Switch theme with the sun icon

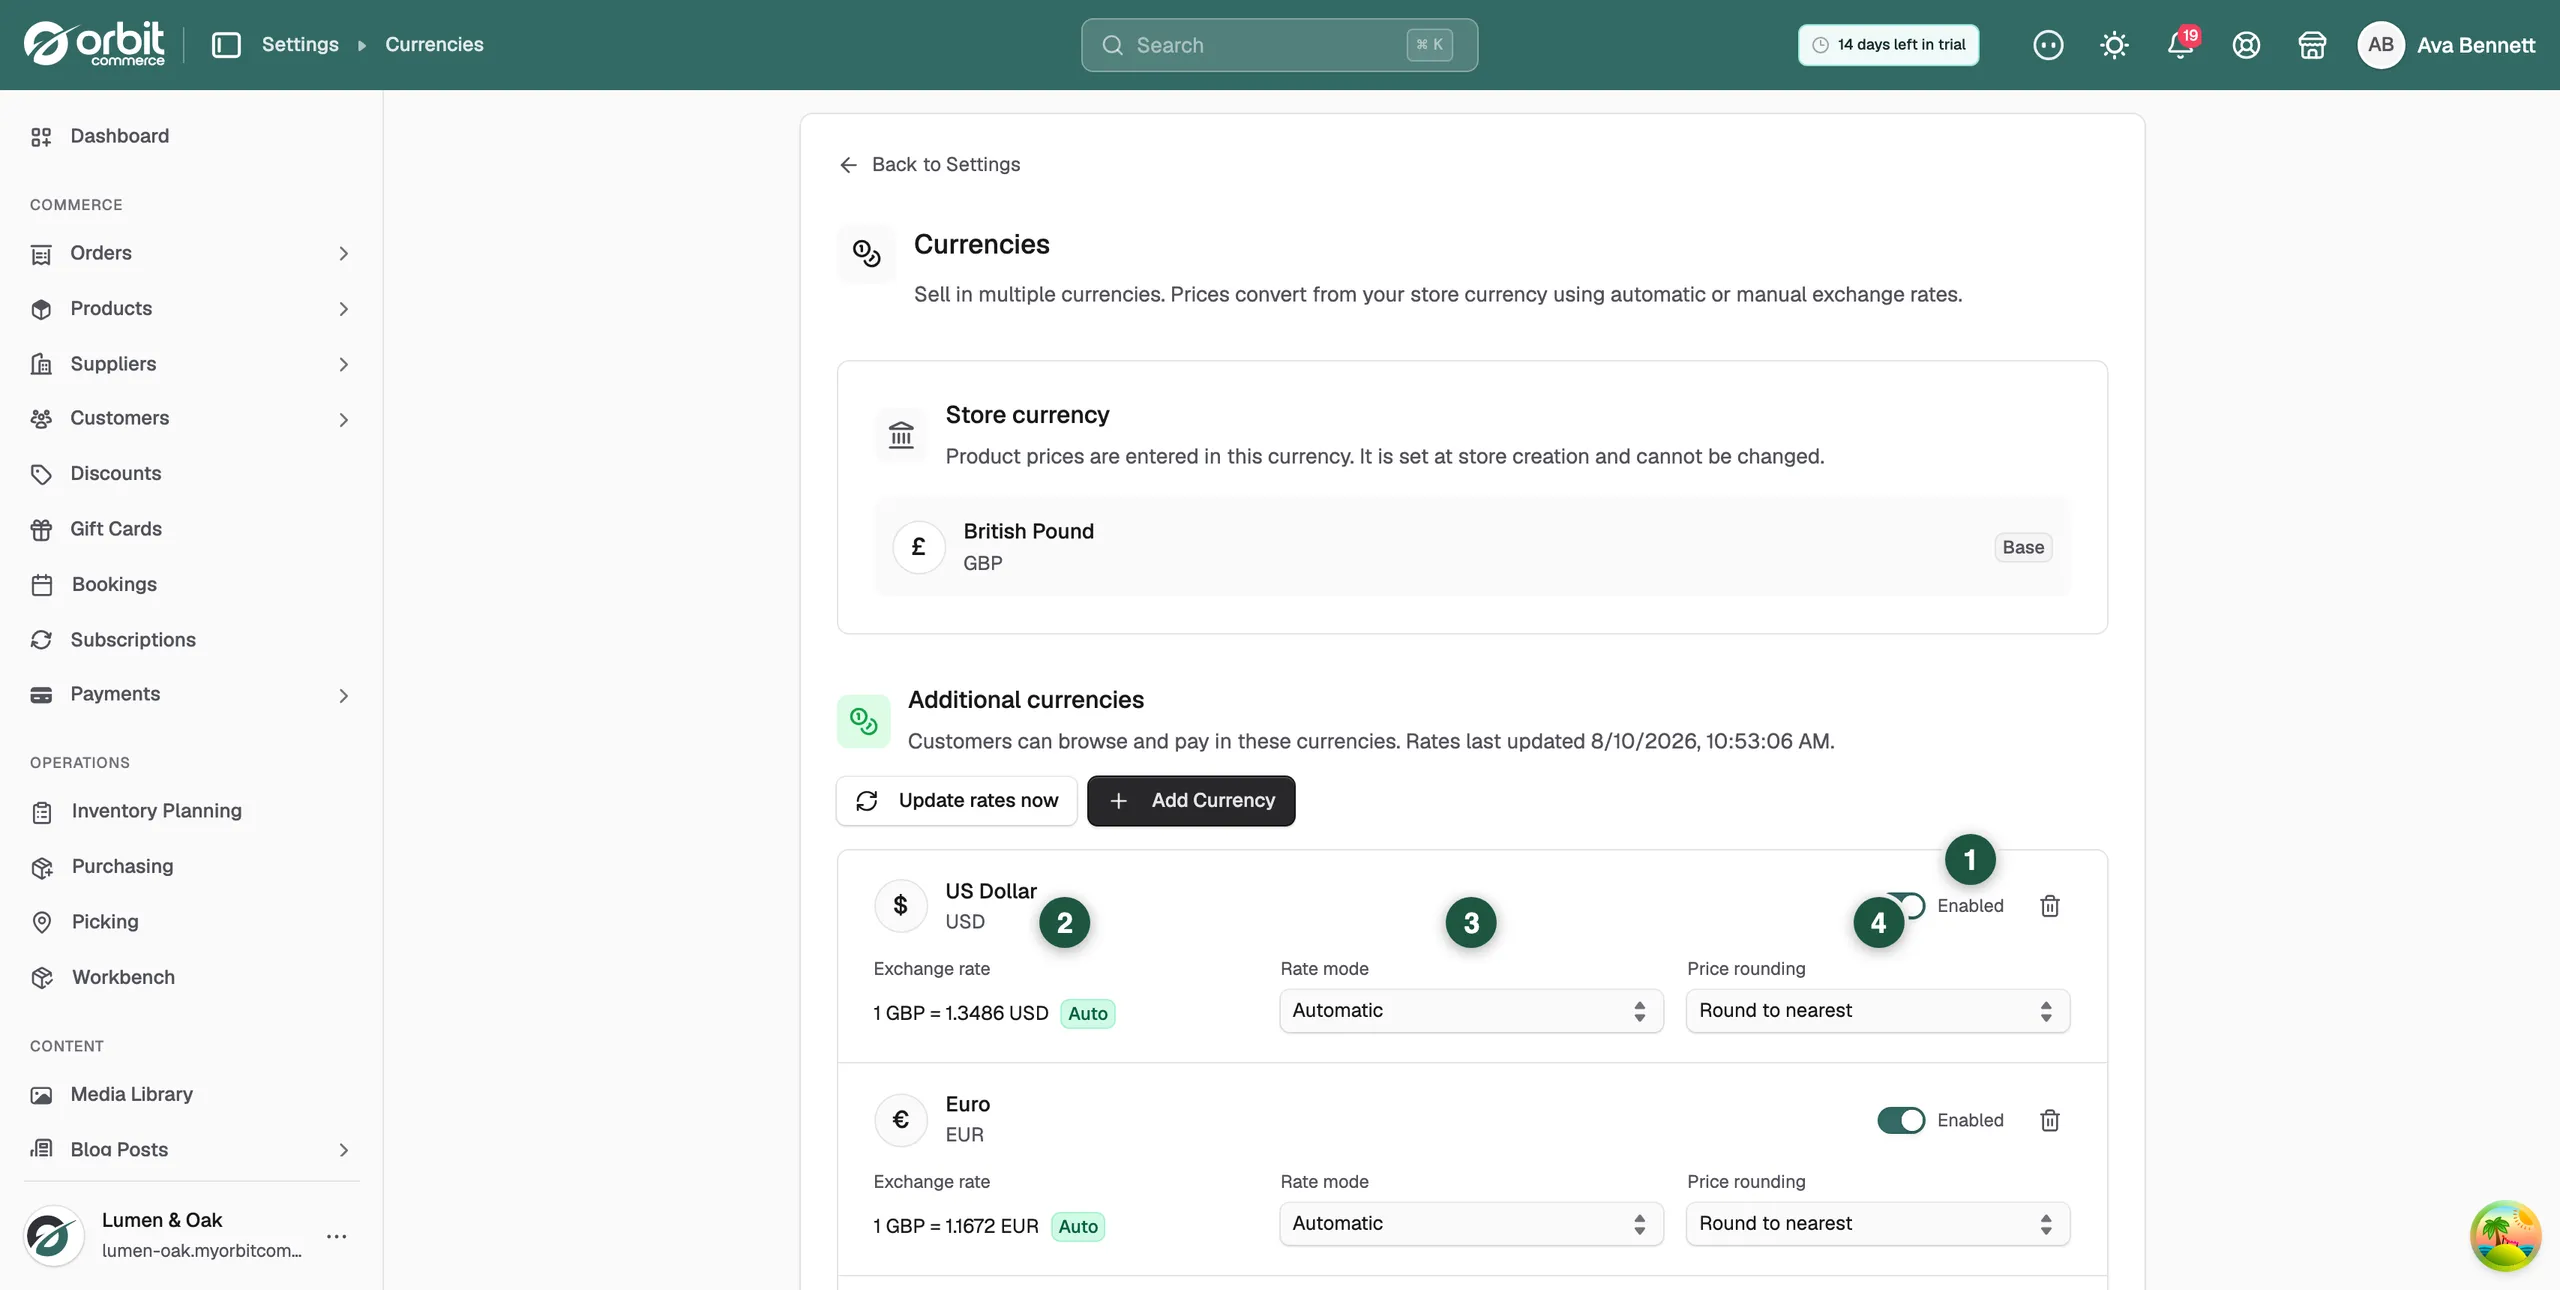coord(2113,45)
